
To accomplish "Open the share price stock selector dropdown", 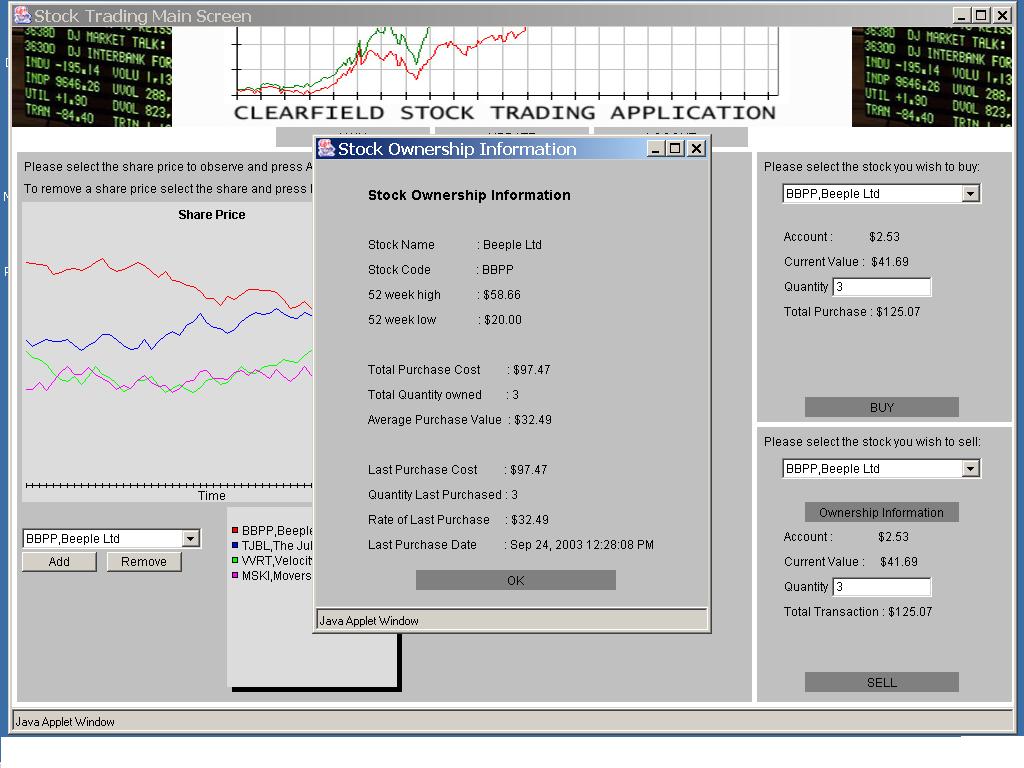I will coord(190,539).
